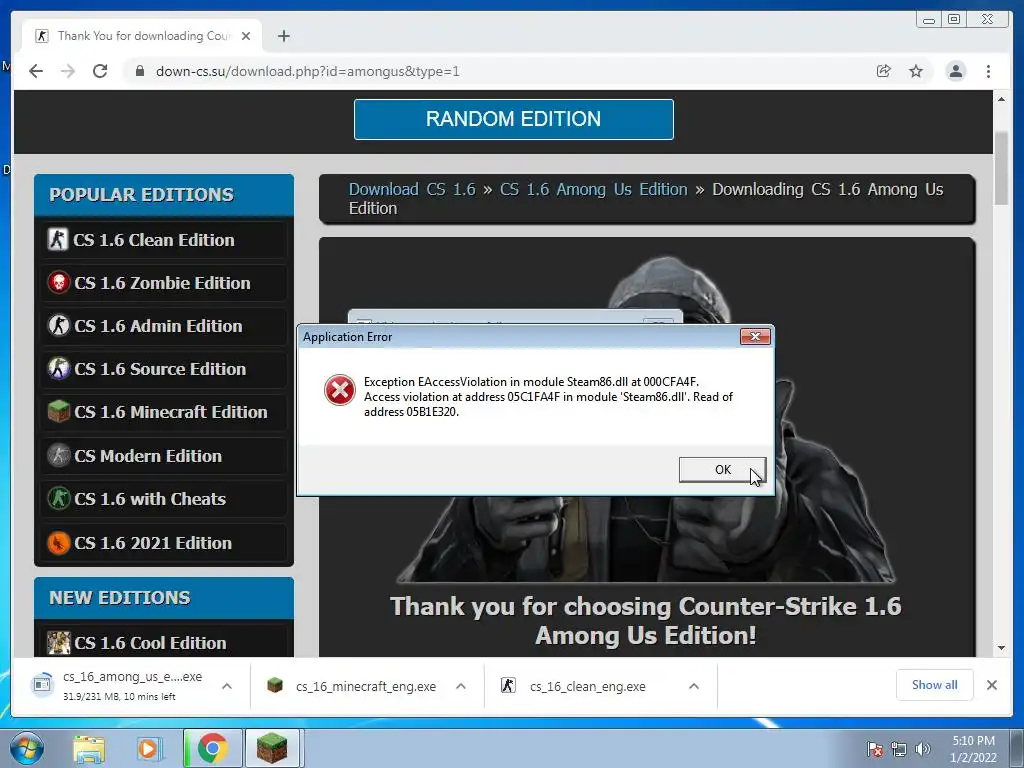Click the 2021 Edition orange icon
The height and width of the screenshot is (768, 1024).
pyautogui.click(x=58, y=542)
